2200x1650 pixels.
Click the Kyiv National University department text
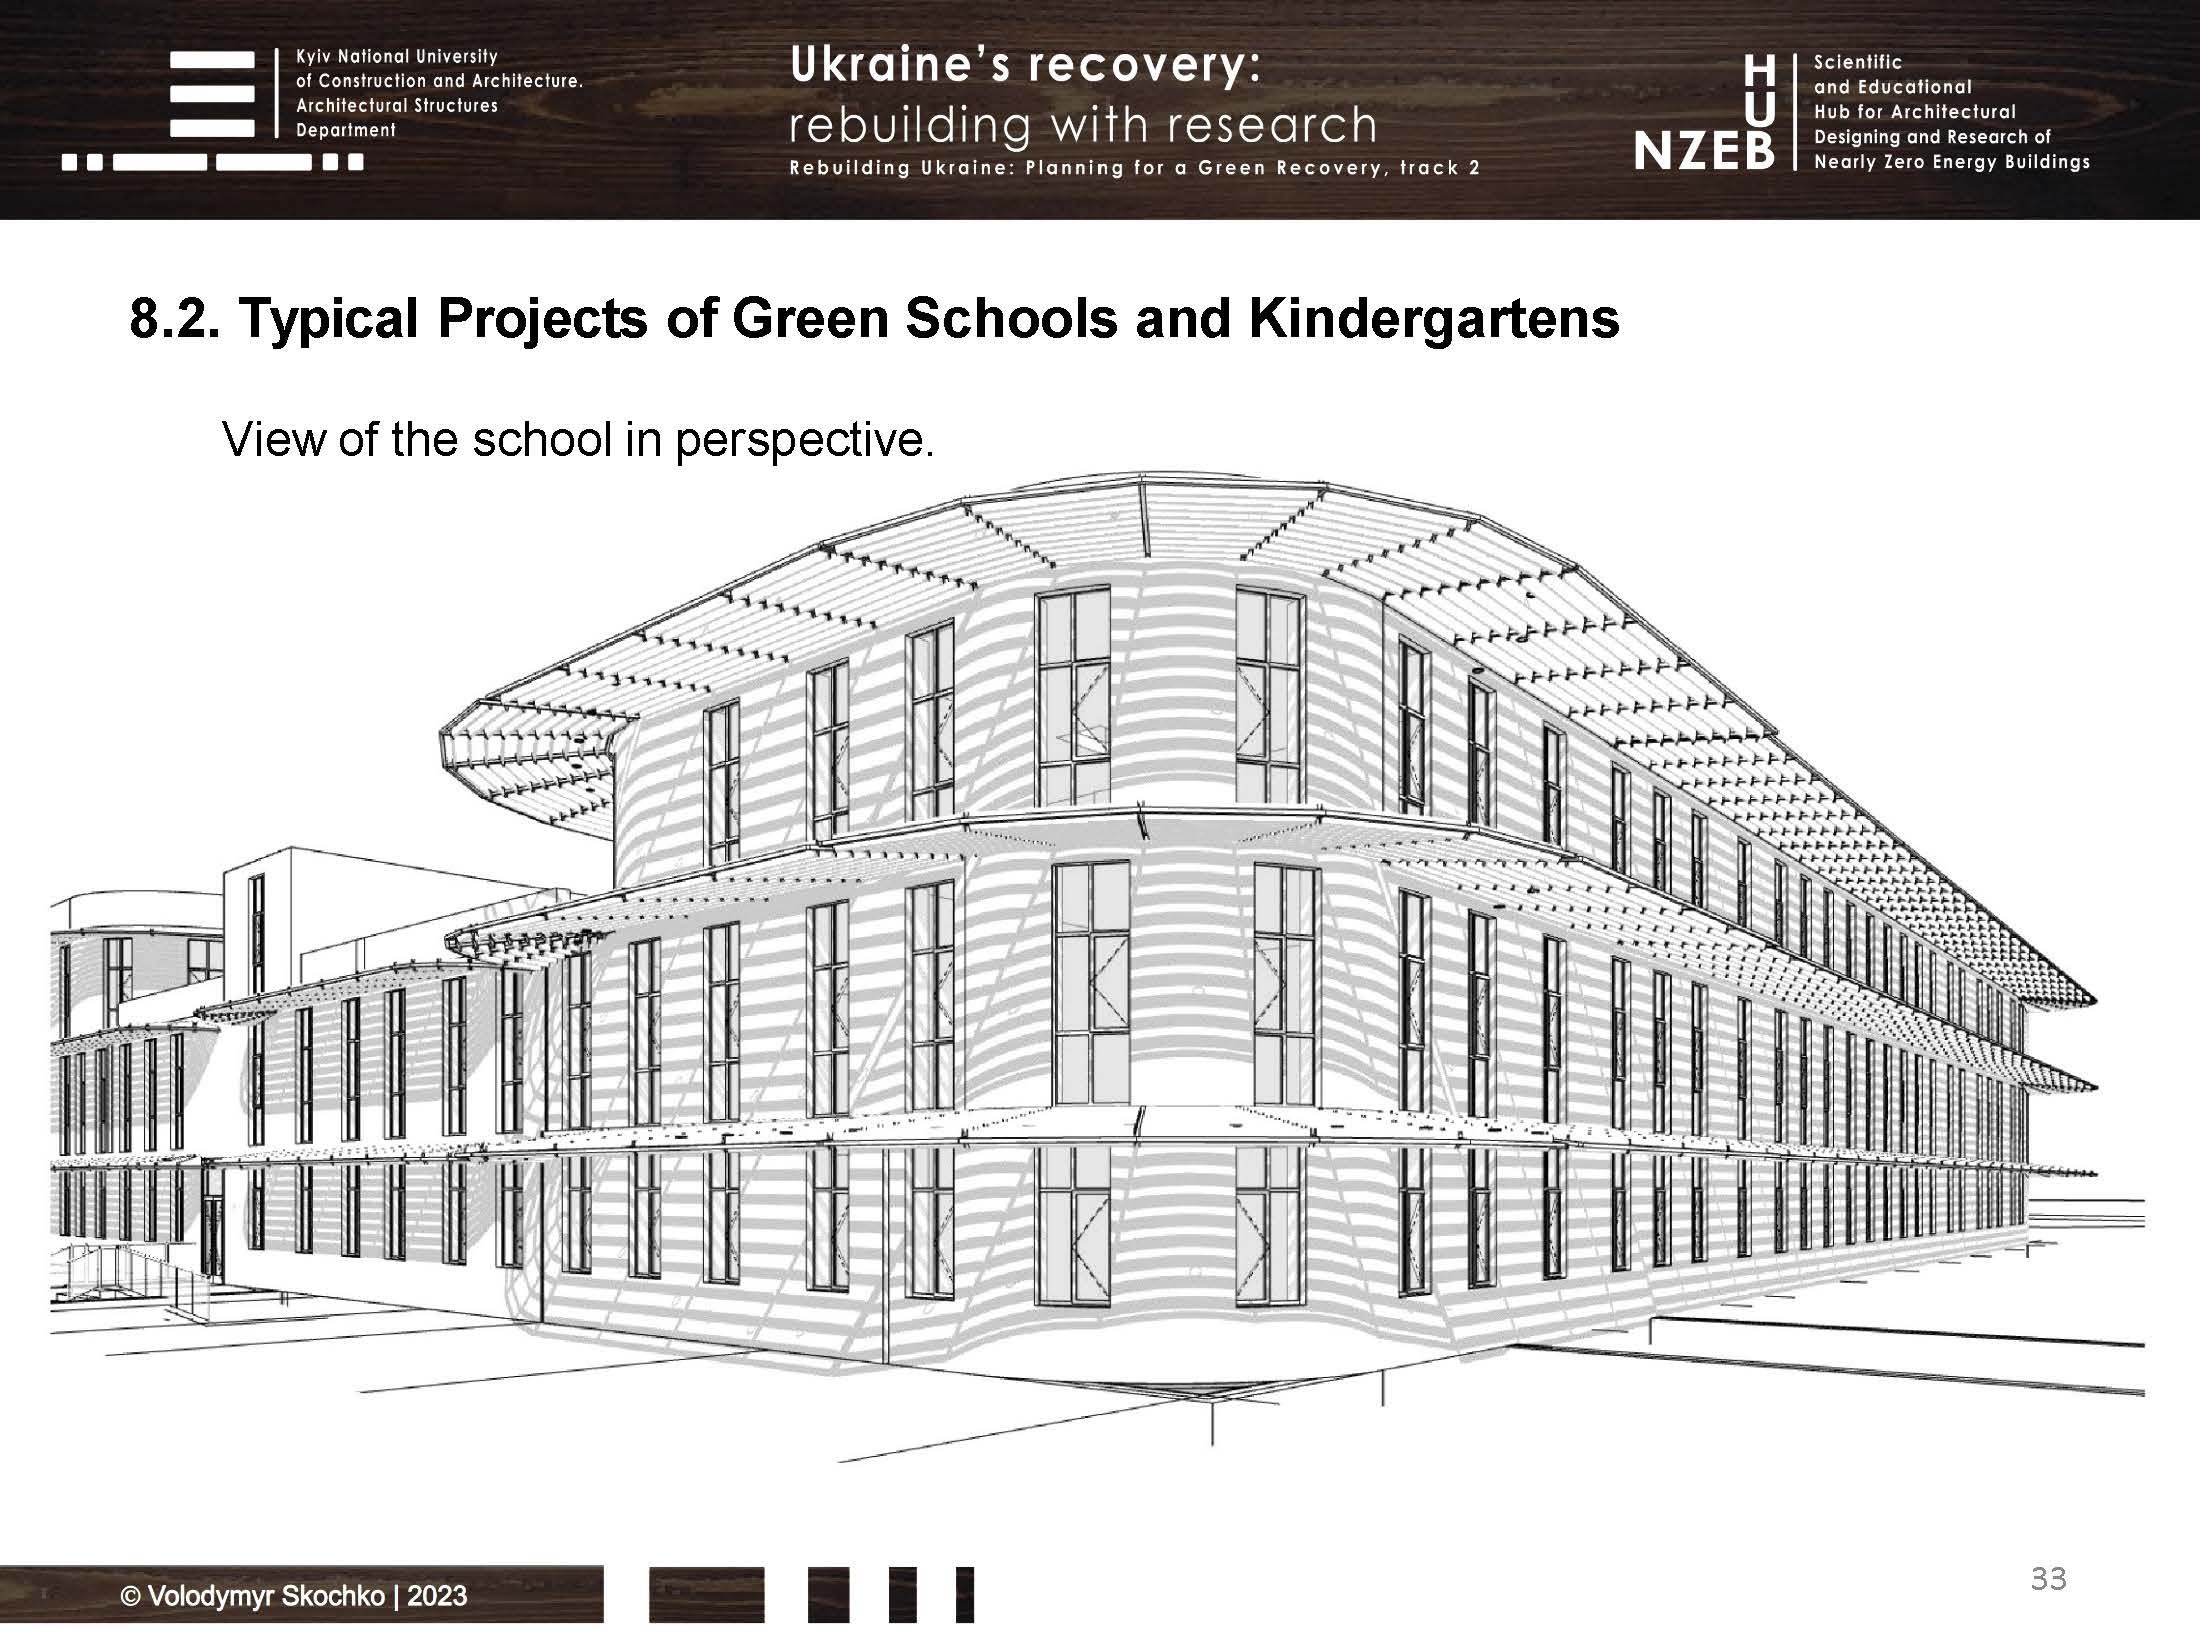pos(438,94)
